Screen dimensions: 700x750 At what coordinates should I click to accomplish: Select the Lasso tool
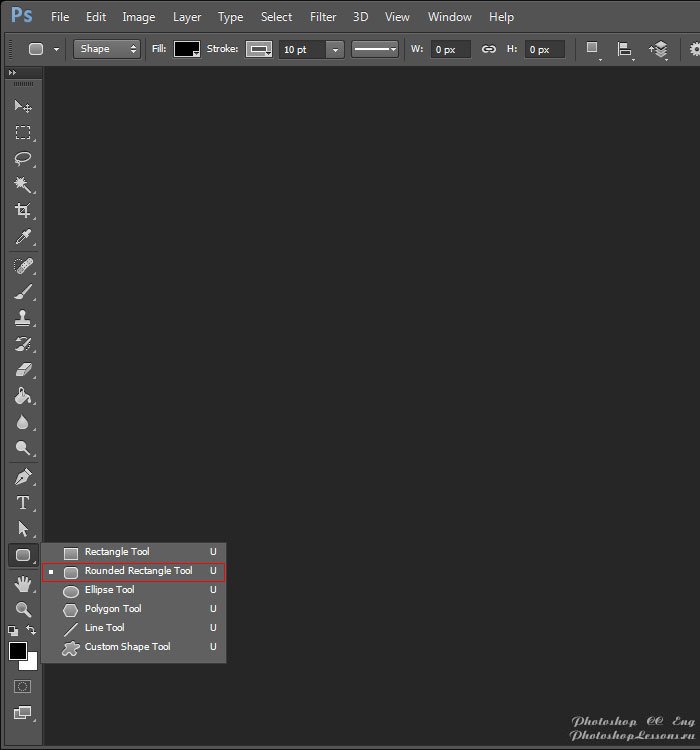[x=22, y=159]
